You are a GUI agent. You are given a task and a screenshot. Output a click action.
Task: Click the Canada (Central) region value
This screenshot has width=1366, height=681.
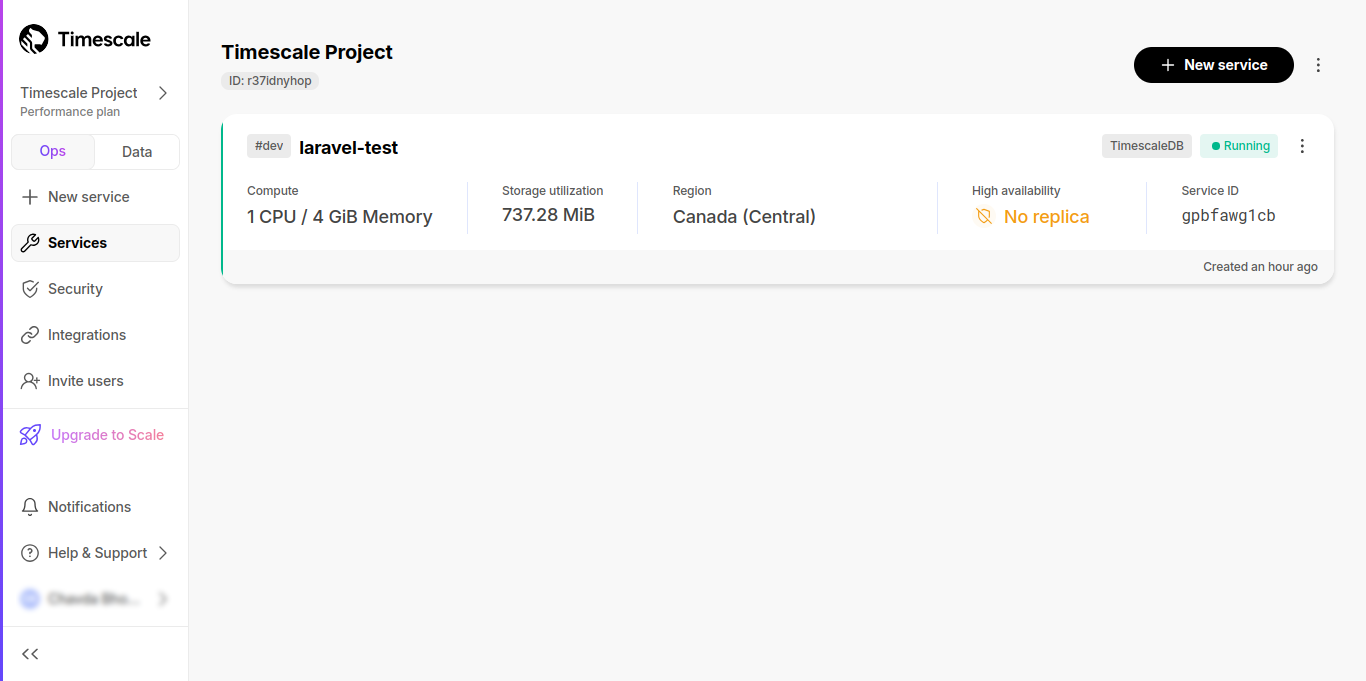[x=744, y=217]
